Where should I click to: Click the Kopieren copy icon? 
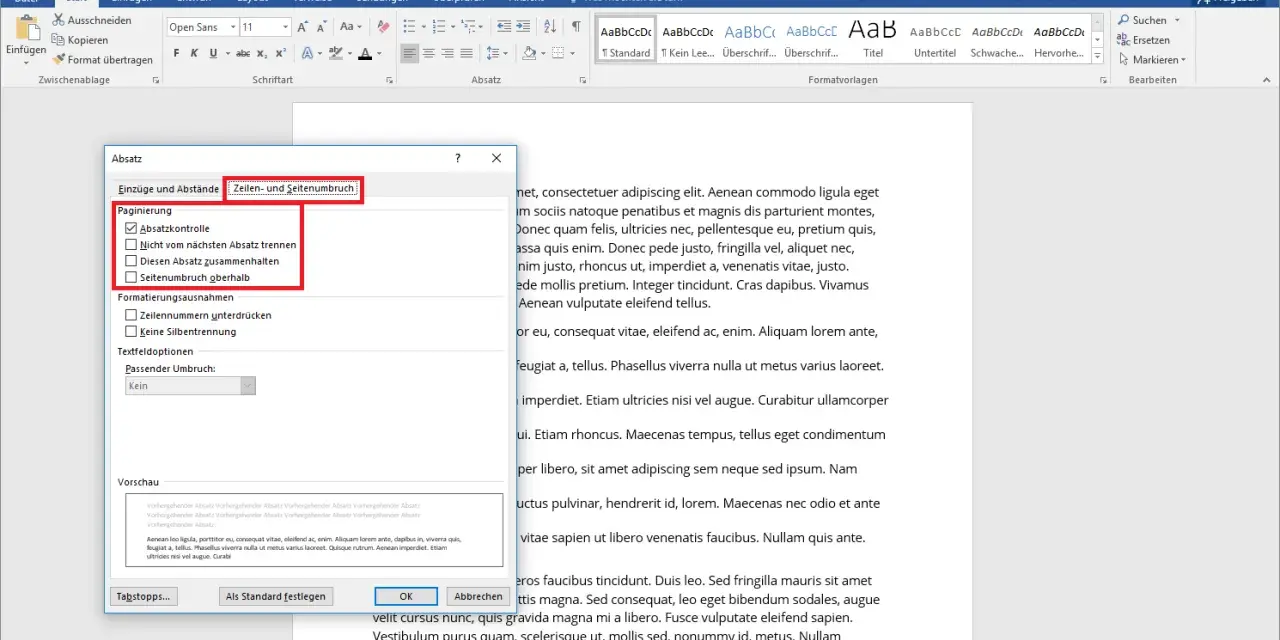(59, 40)
